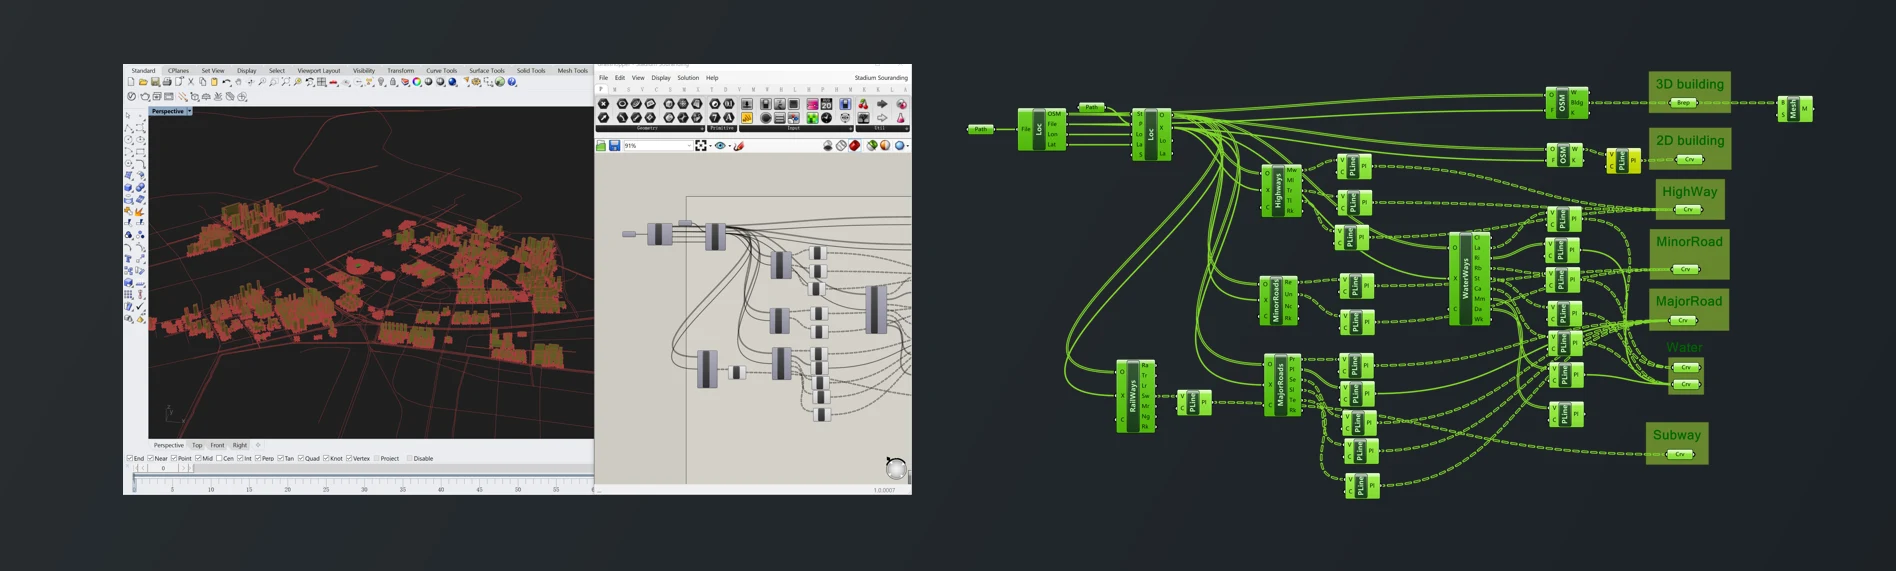Click the green selected-only preview icon
This screenshot has width=1896, height=571.
point(872,146)
